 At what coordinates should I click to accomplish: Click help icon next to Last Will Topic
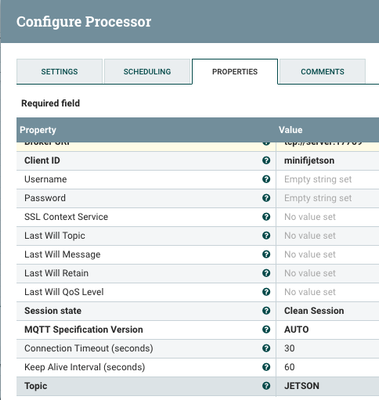coord(266,236)
